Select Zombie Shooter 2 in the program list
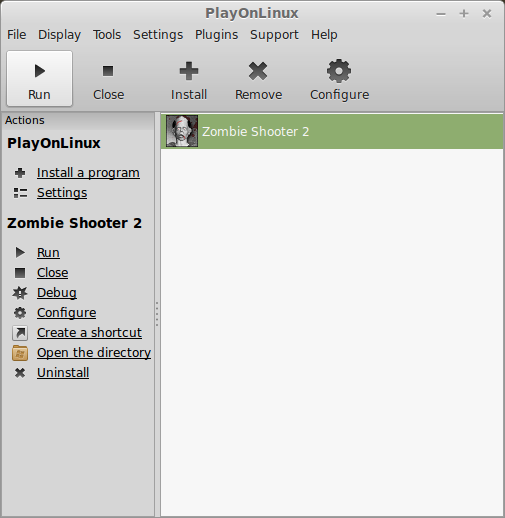The height and width of the screenshot is (518, 505). (x=332, y=131)
